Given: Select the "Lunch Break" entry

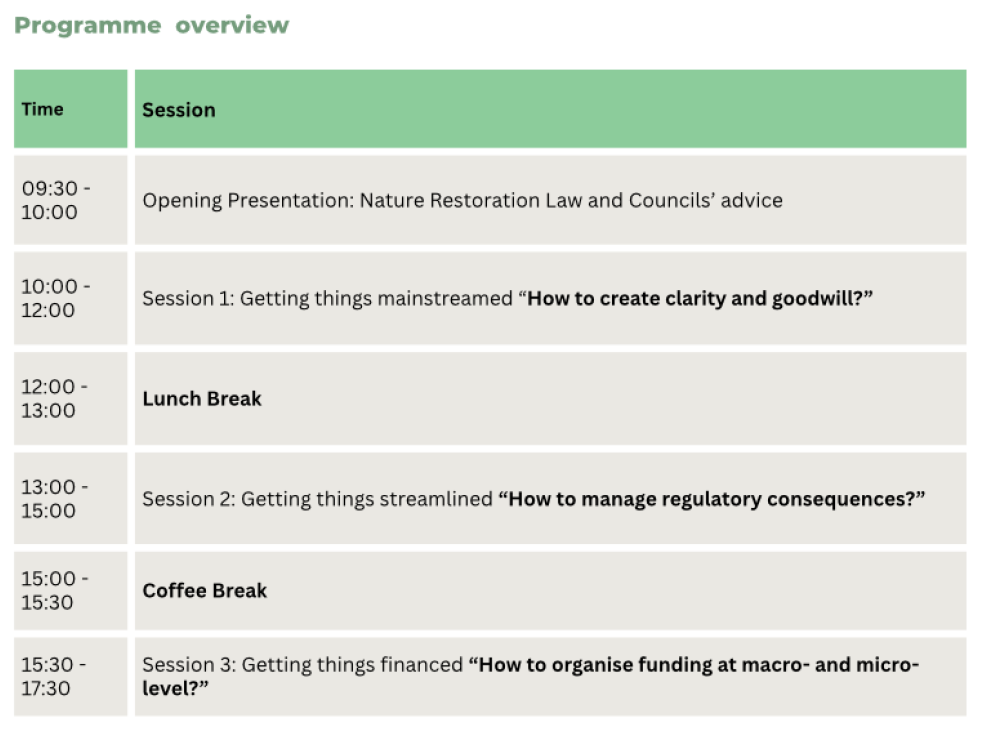Looking at the screenshot, I should pyautogui.click(x=201, y=398).
